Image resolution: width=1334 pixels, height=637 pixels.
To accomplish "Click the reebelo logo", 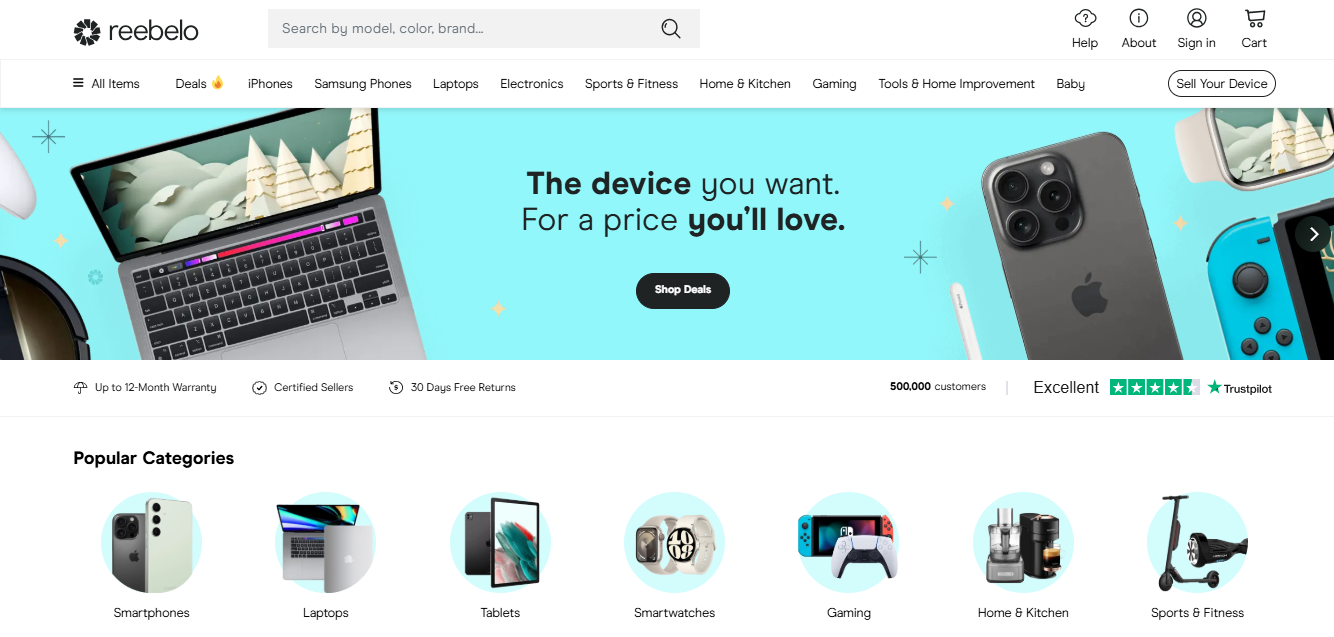I will point(136,31).
